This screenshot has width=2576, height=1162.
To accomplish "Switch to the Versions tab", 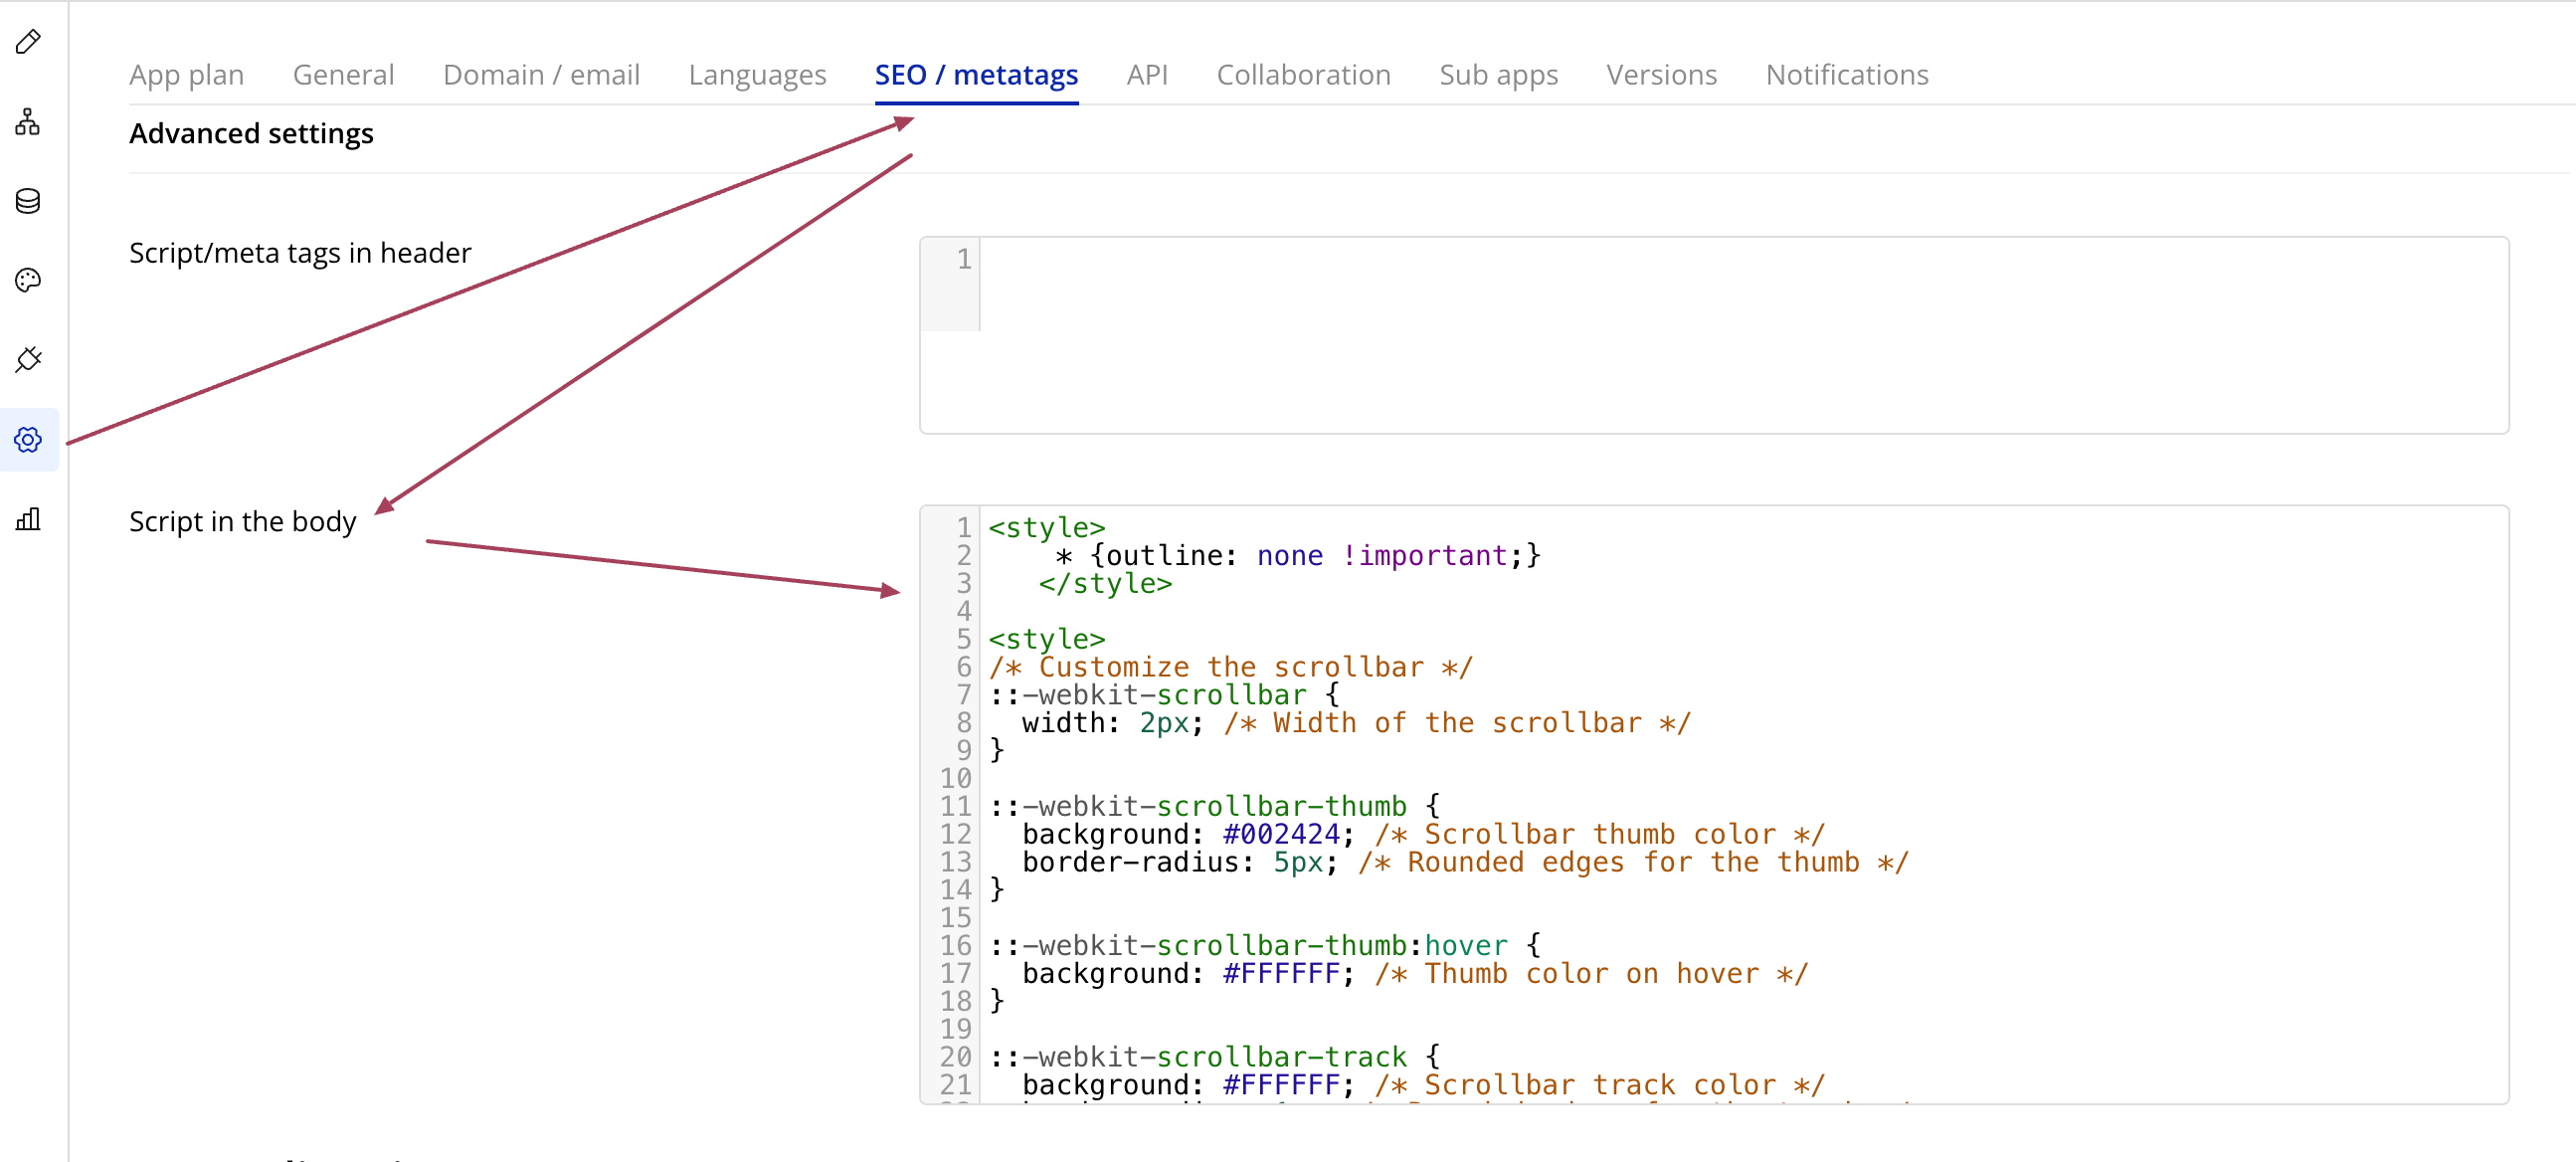I will (x=1661, y=75).
